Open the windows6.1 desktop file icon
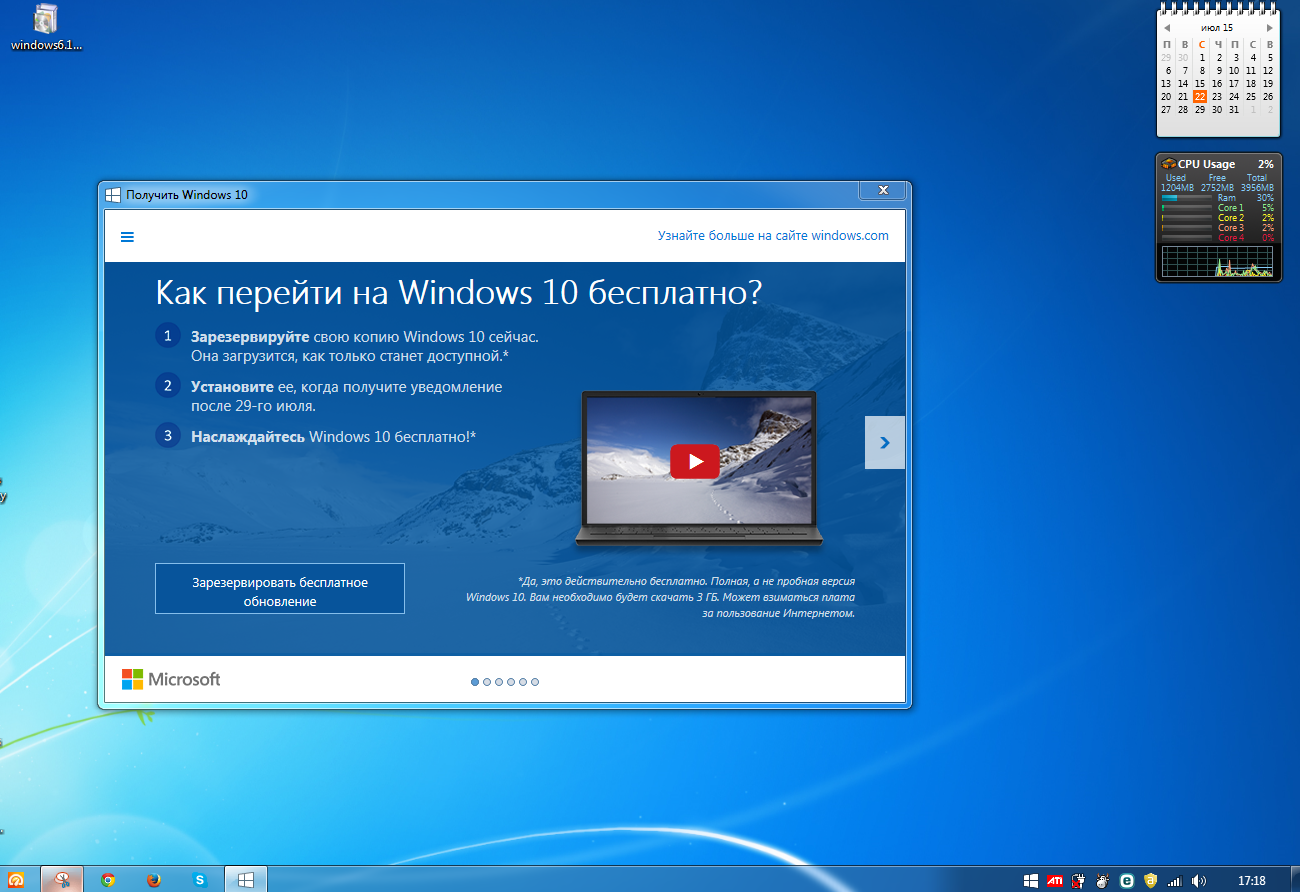This screenshot has width=1300, height=892. [x=46, y=27]
